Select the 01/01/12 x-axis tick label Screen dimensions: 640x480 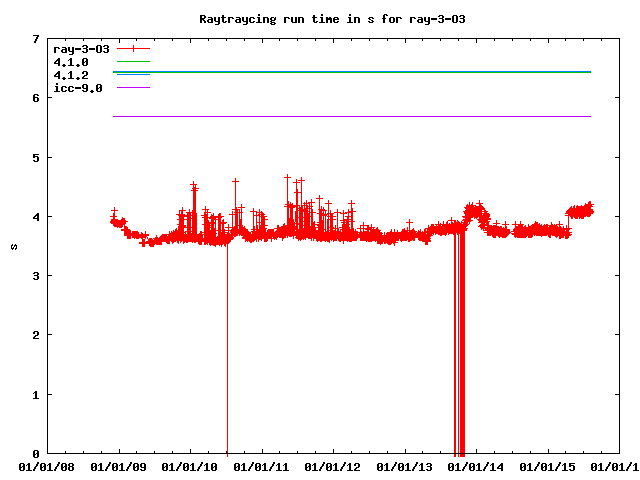click(333, 466)
